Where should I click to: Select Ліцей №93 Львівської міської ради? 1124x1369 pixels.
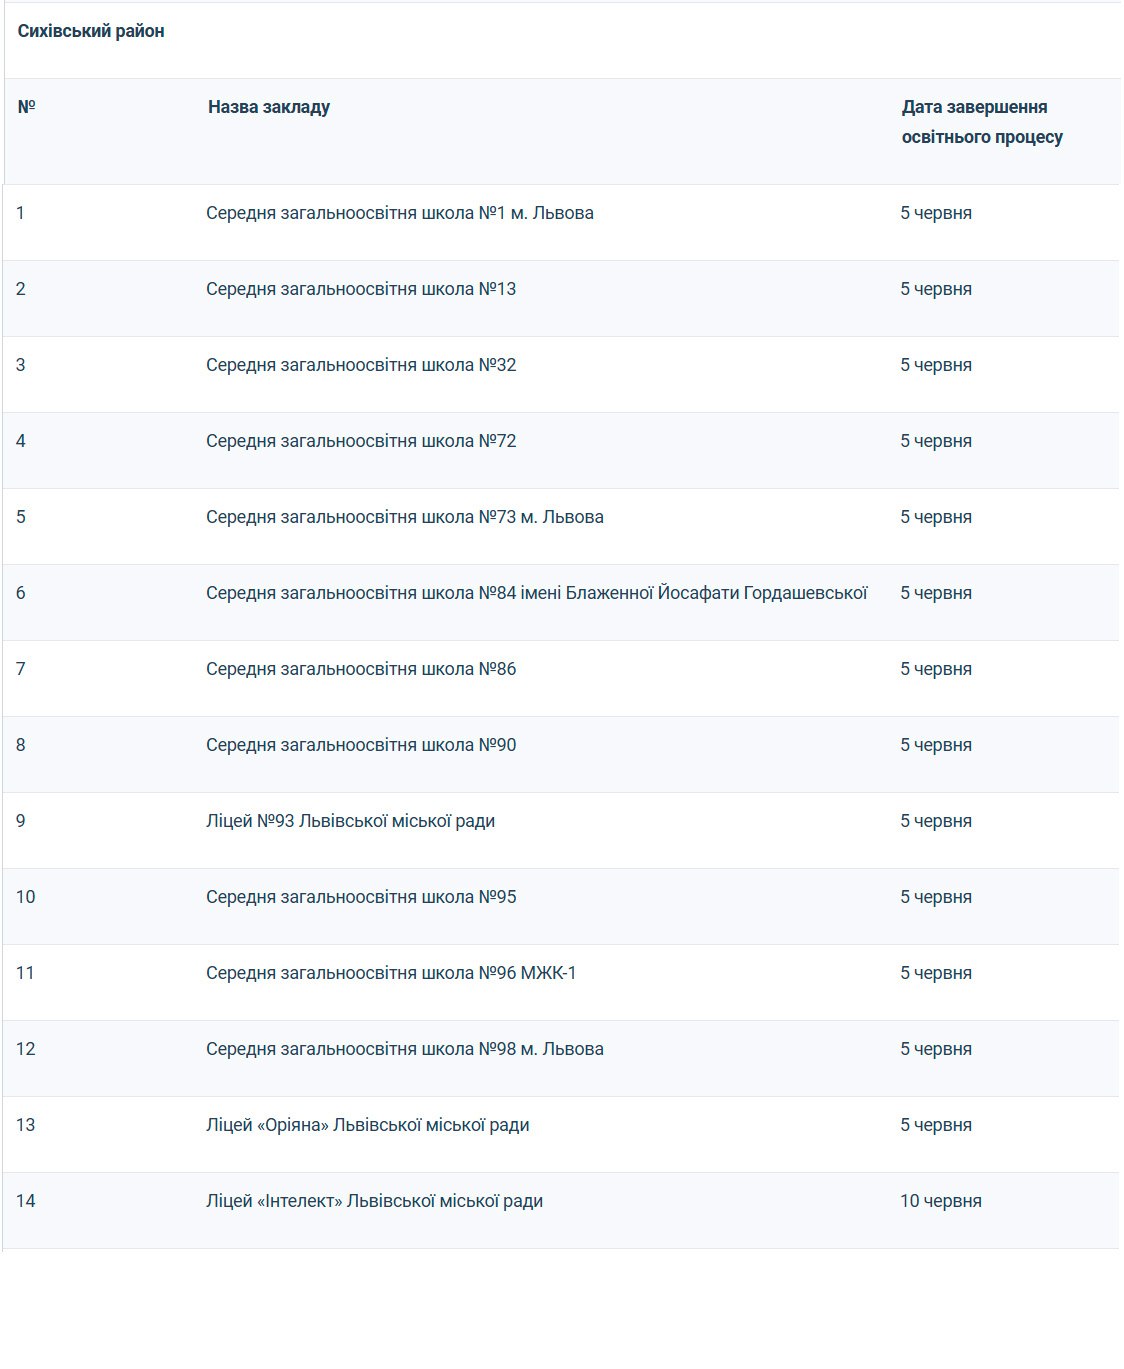[x=351, y=821]
